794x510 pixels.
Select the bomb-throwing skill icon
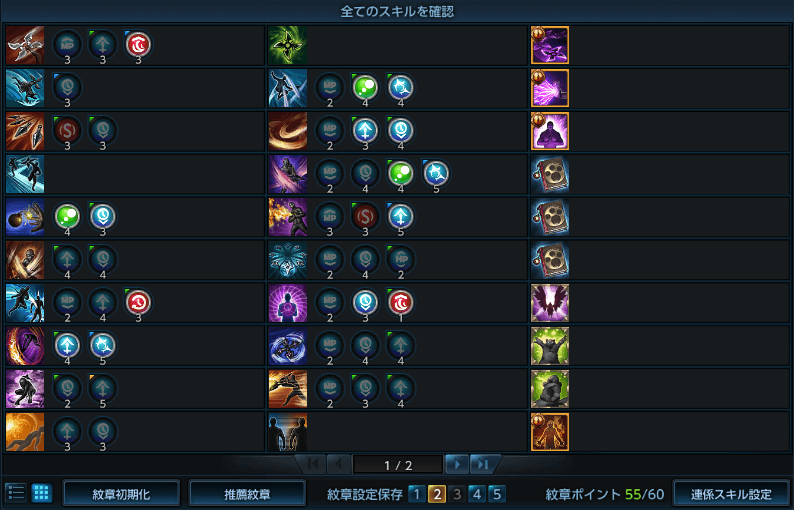point(25,217)
